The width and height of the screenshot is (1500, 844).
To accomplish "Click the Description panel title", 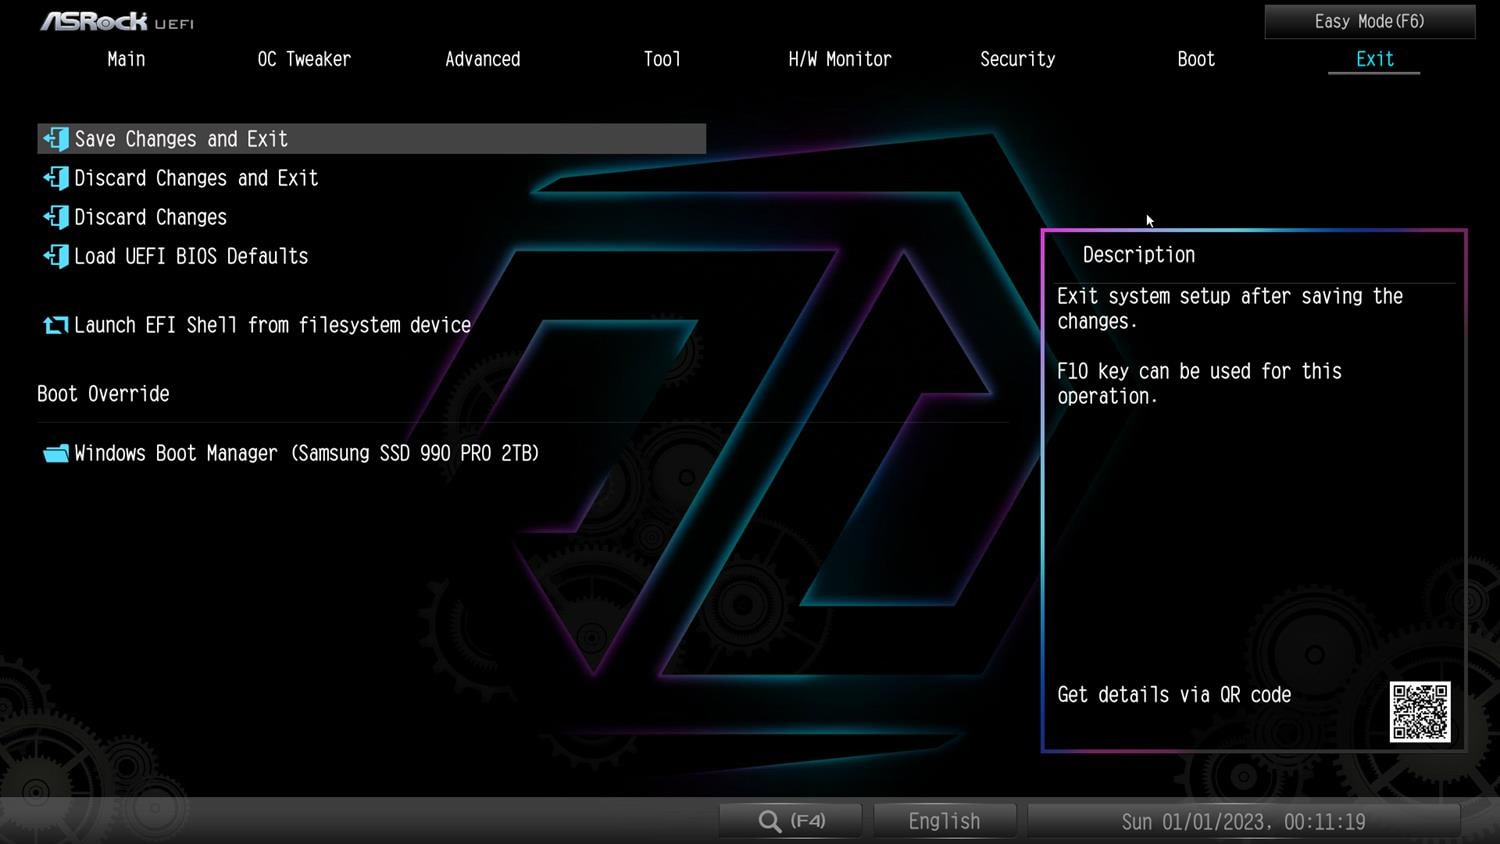I will click(1138, 255).
